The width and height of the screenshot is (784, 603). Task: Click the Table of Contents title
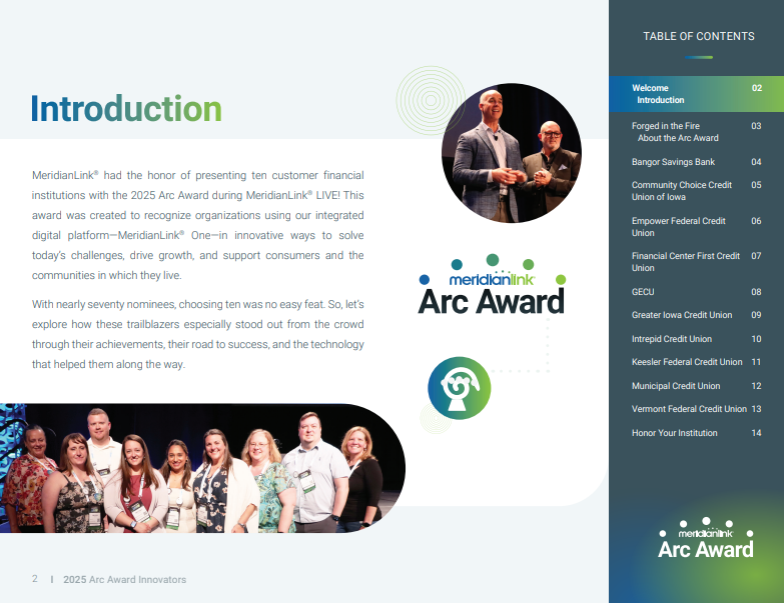click(x=698, y=37)
